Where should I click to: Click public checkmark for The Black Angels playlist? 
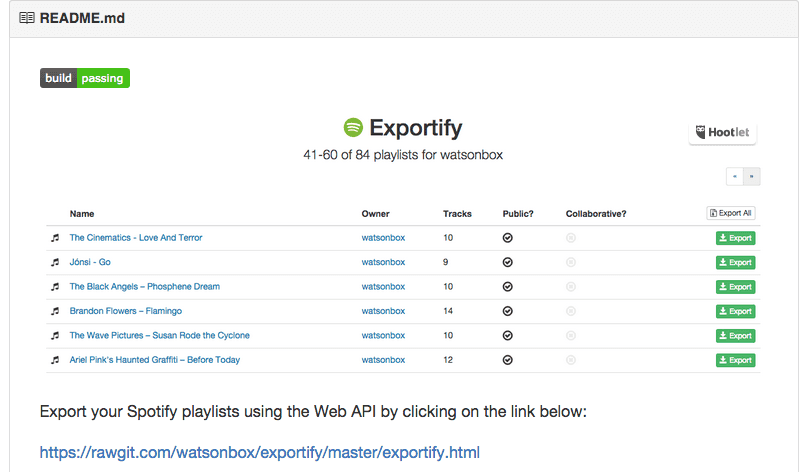507,287
